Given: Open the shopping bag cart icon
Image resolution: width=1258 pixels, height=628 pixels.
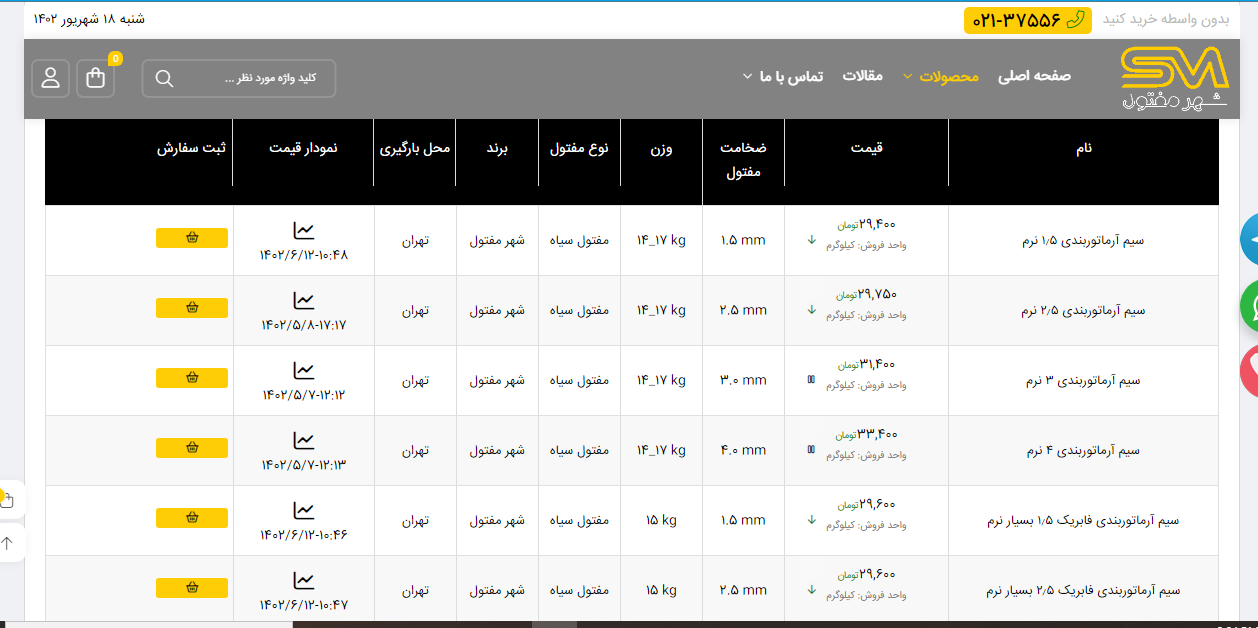Looking at the screenshot, I should [96, 78].
